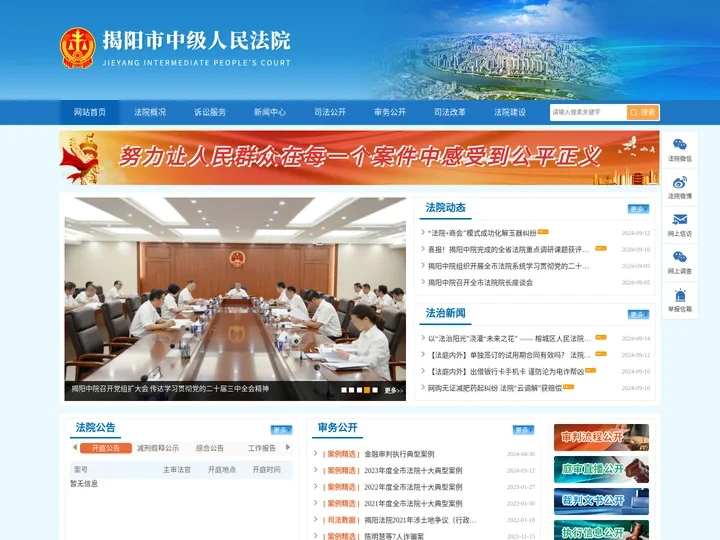
Task: Open the 法院概况 nav menu
Action: (x=150, y=112)
